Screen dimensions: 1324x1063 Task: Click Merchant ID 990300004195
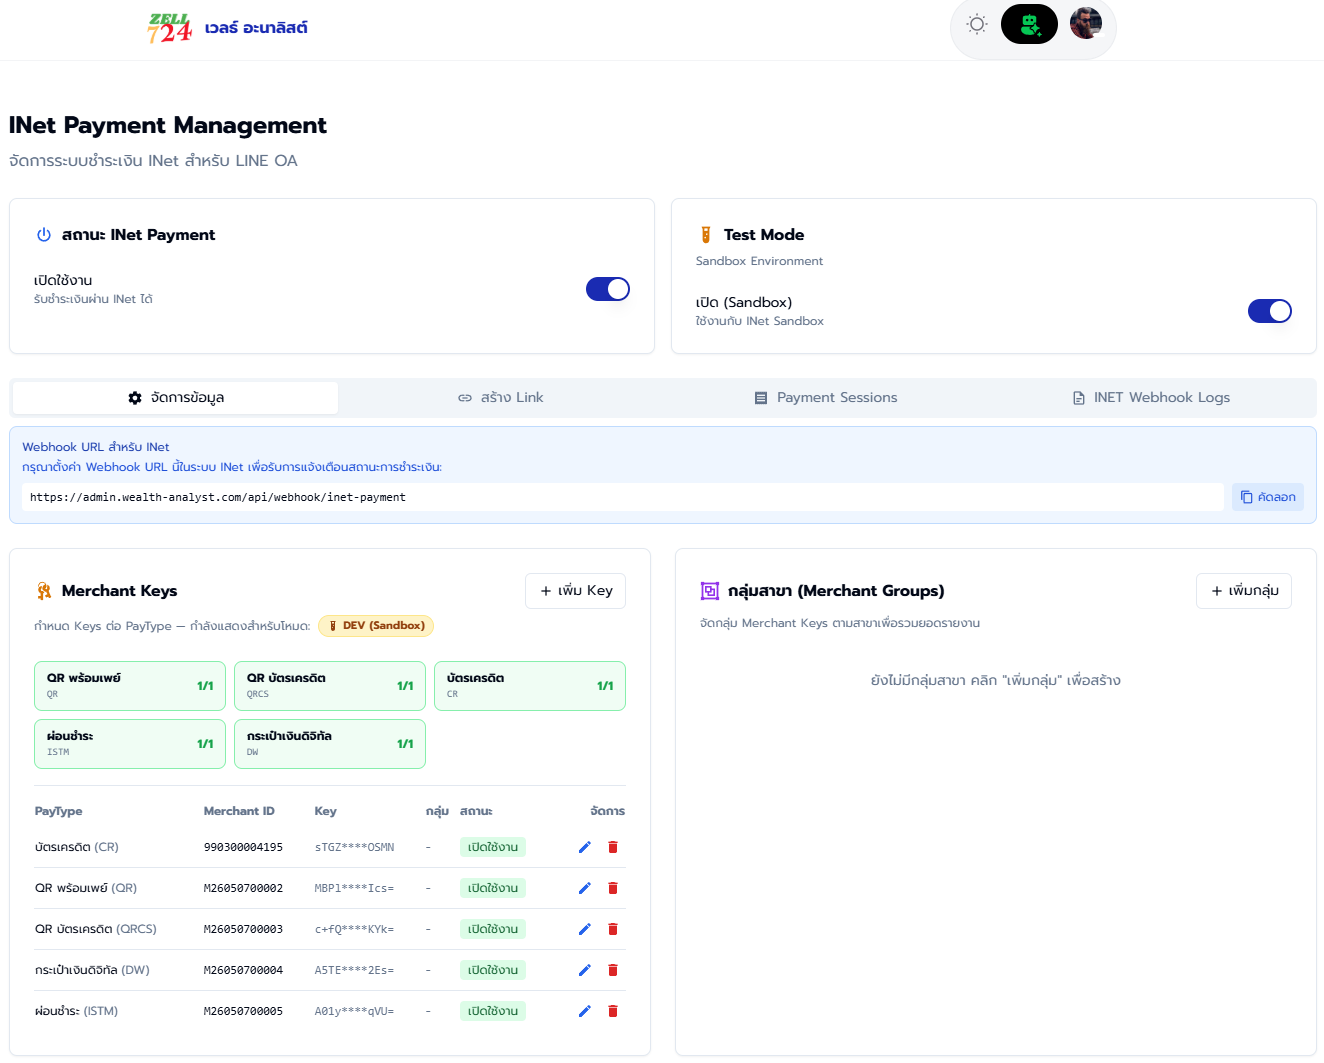243,847
